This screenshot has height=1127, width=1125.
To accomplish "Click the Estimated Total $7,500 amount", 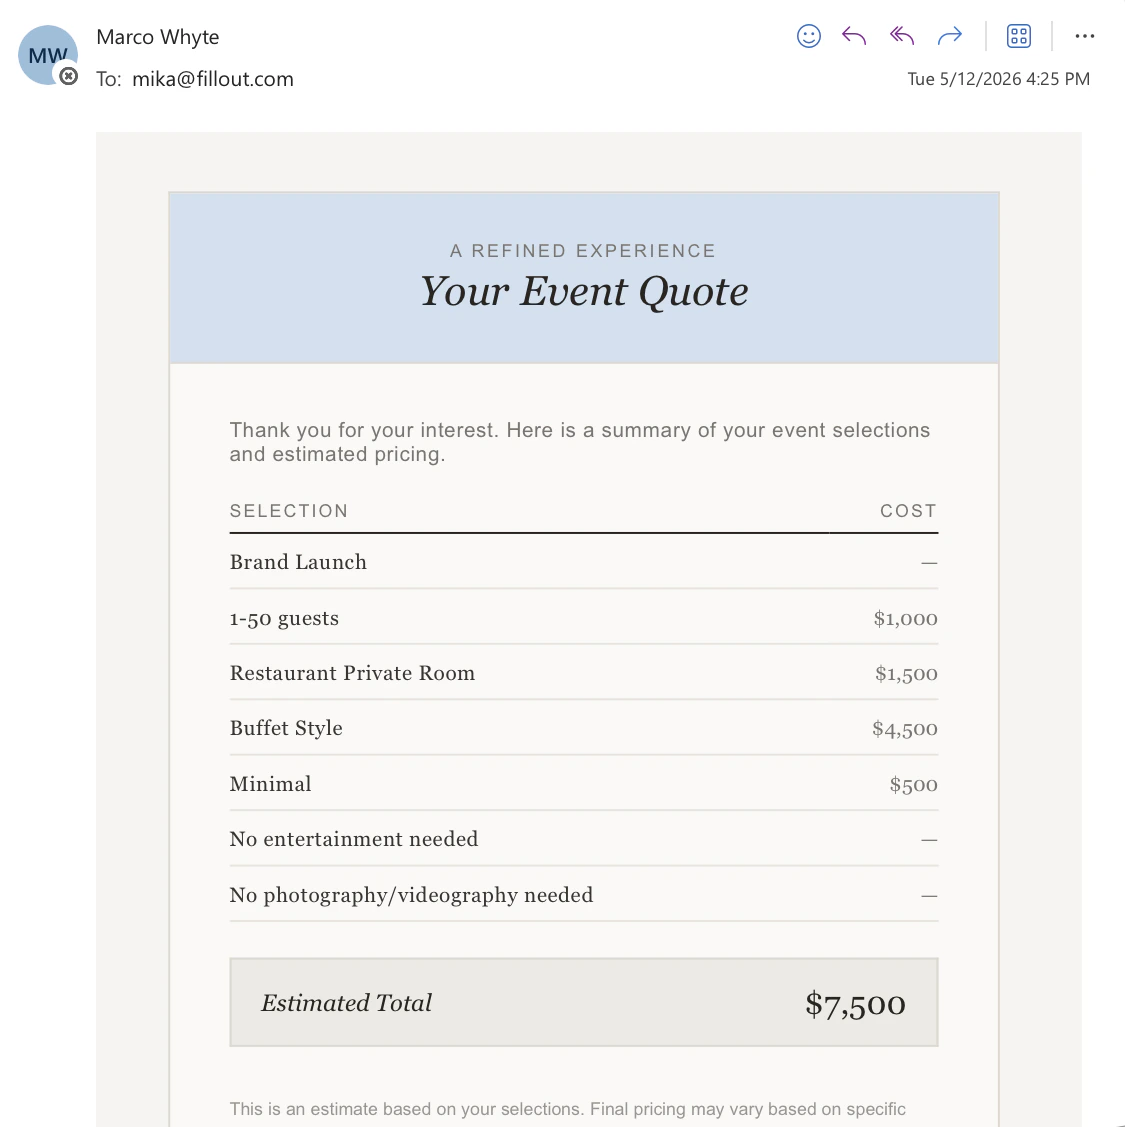I will pos(855,1004).
